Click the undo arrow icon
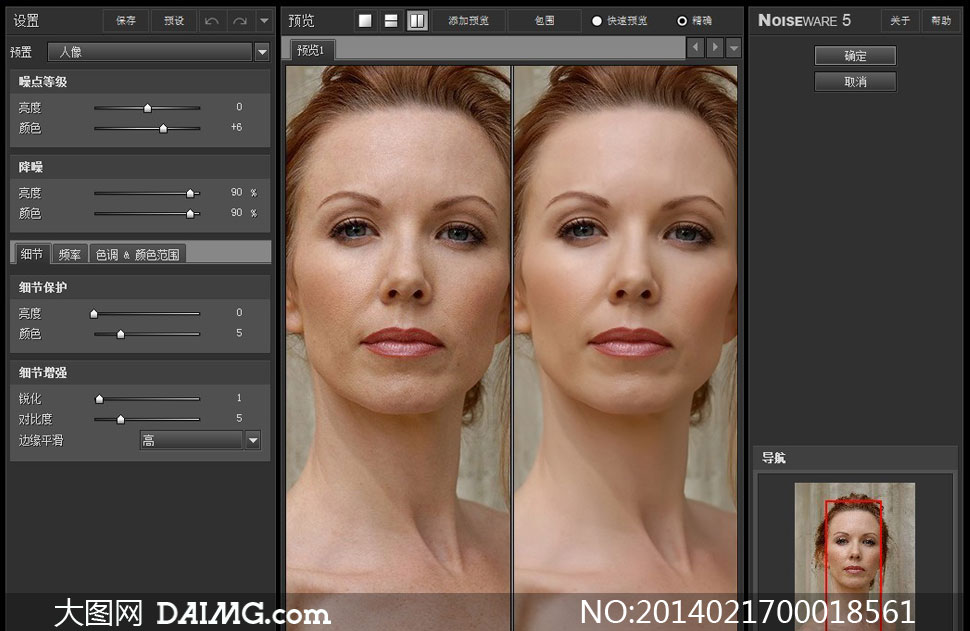970x631 pixels. pos(211,20)
